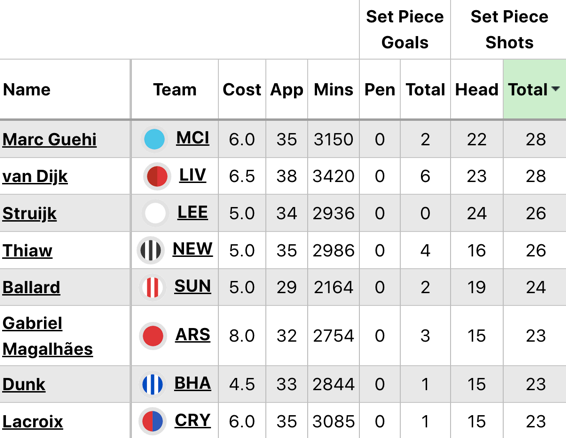Click Newcastle's black-striped team badge
Viewport: 566px width, 438px height.
point(151,250)
